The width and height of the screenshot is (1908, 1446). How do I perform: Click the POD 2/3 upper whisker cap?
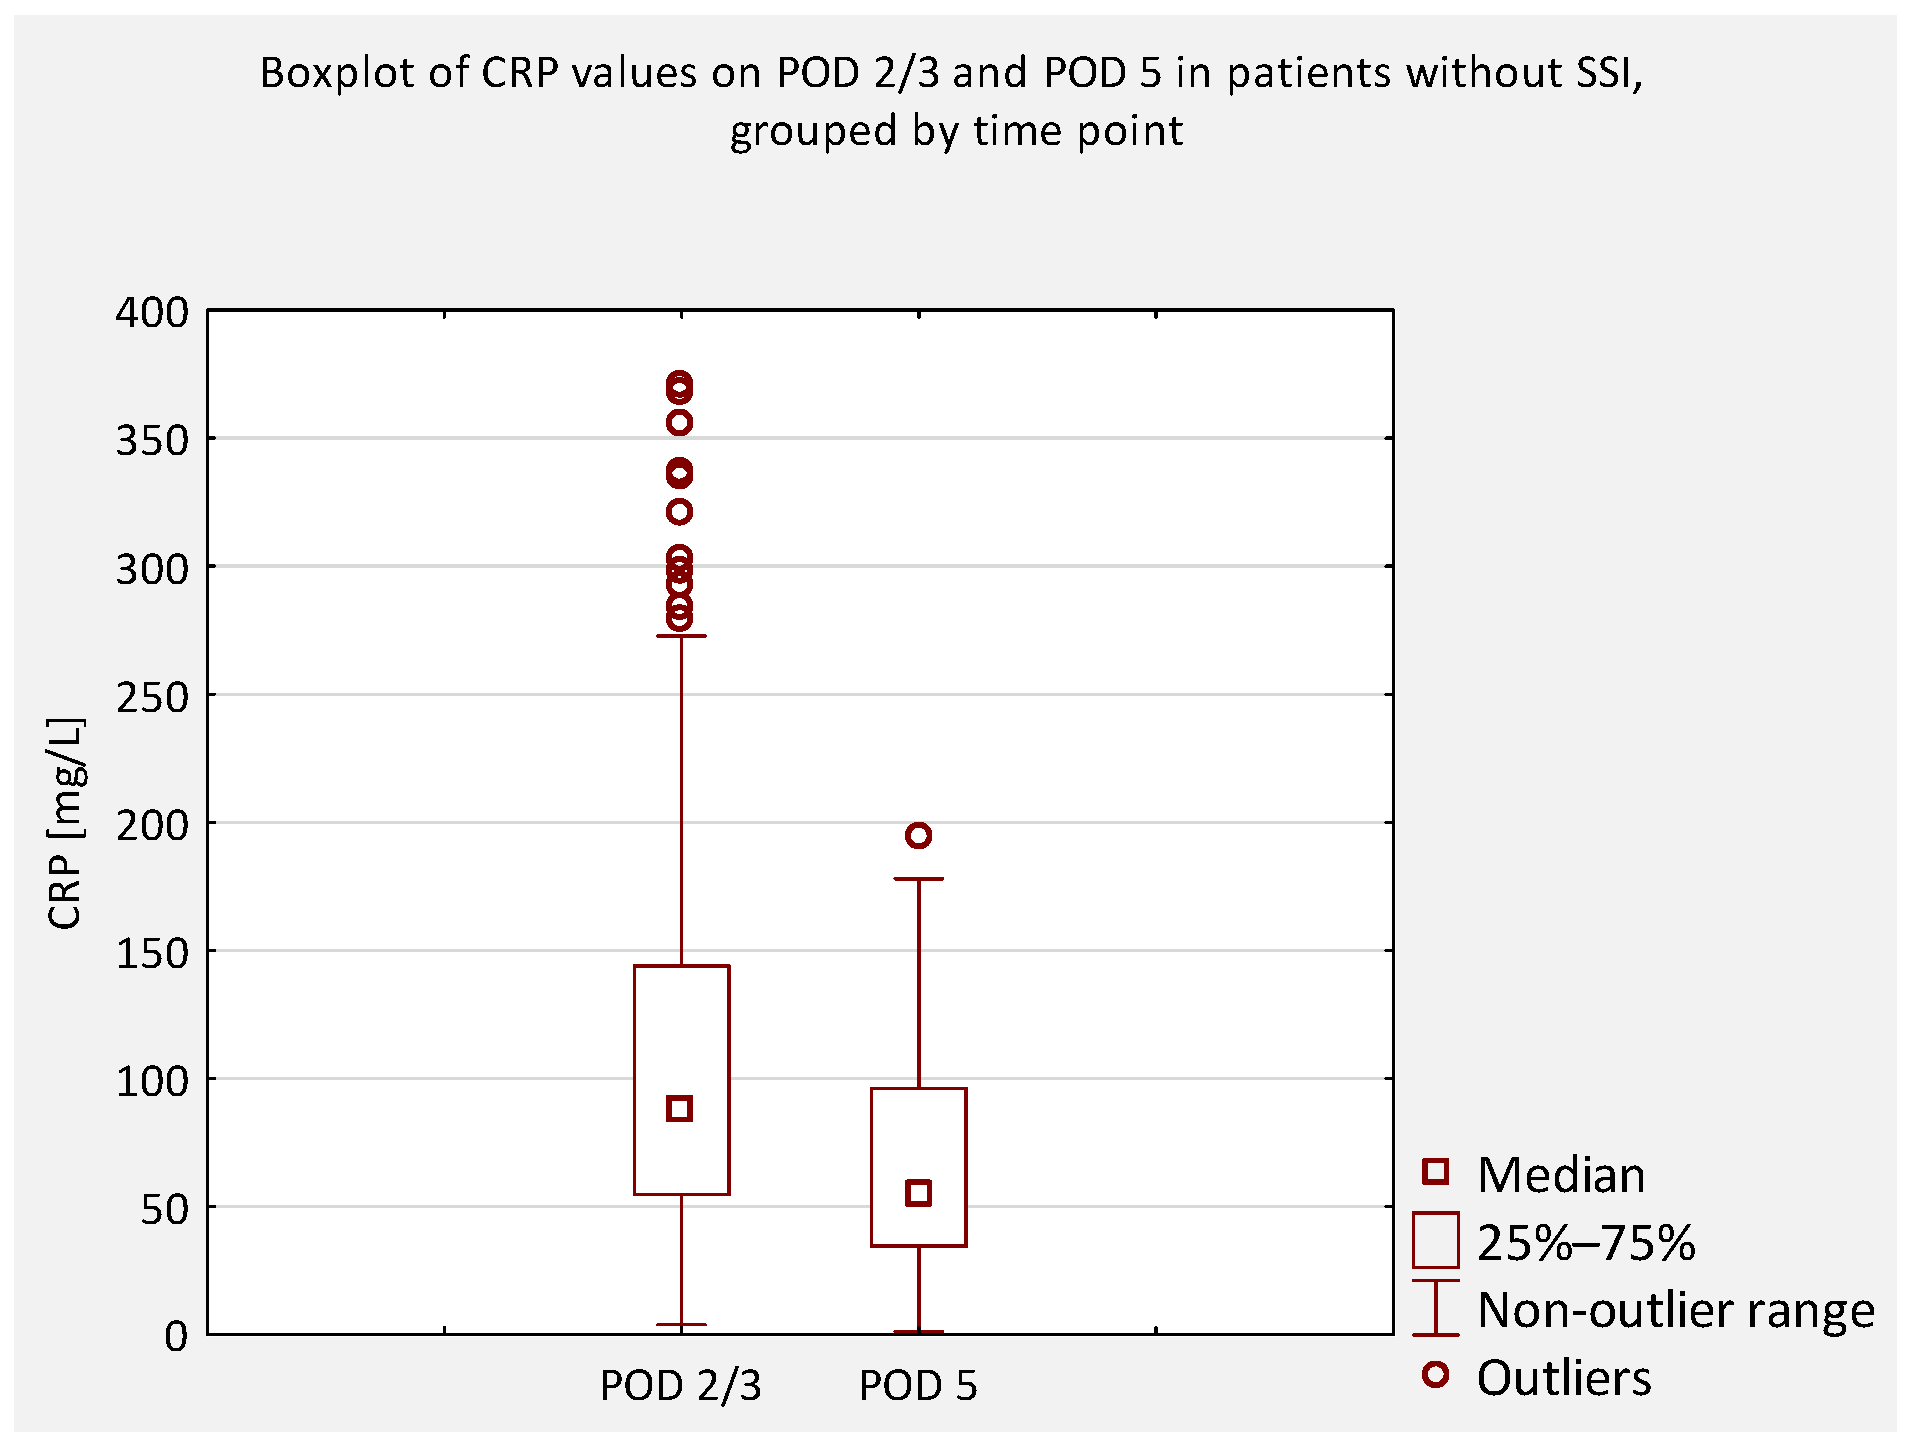[x=681, y=635]
